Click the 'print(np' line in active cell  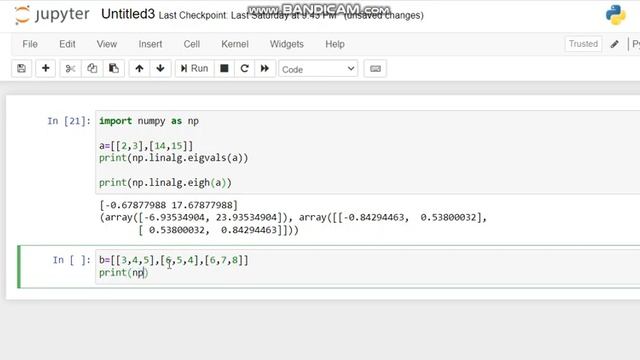[123, 273]
